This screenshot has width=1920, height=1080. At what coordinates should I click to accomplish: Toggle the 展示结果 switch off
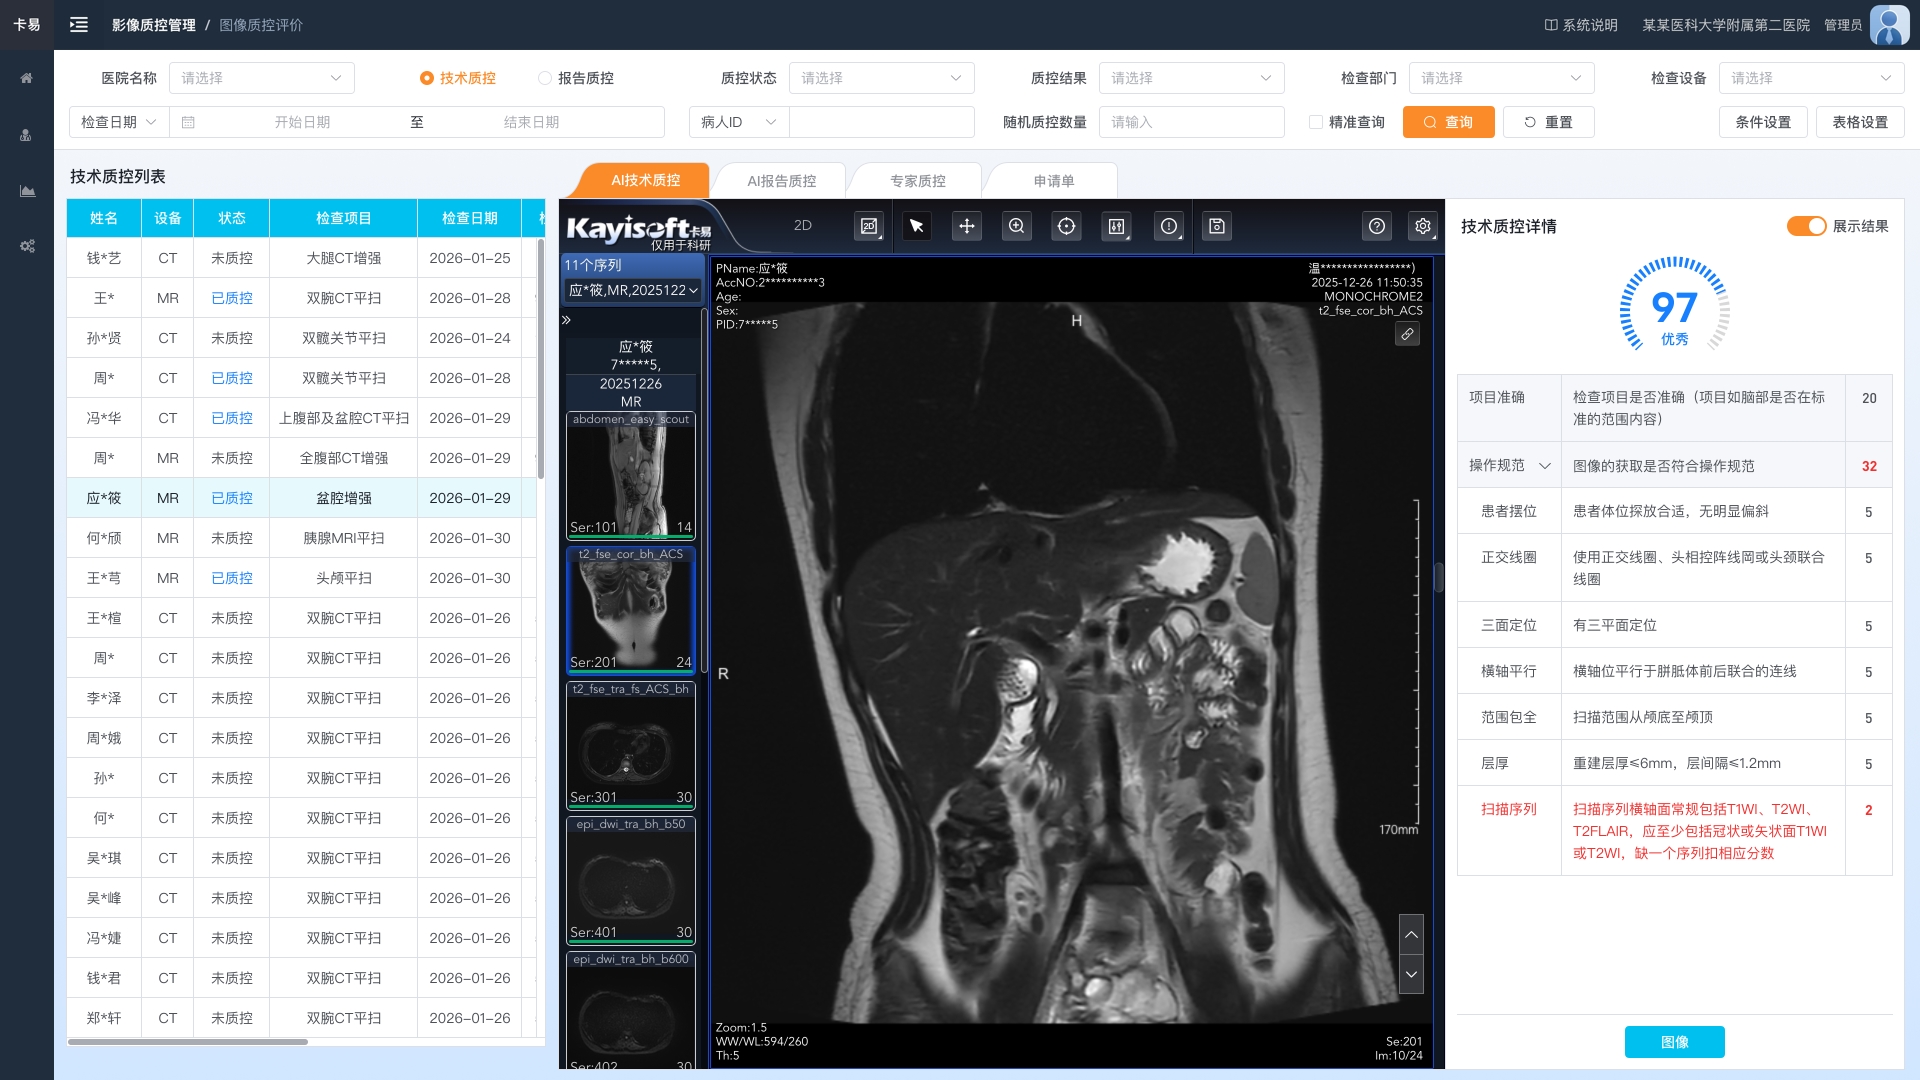point(1806,226)
